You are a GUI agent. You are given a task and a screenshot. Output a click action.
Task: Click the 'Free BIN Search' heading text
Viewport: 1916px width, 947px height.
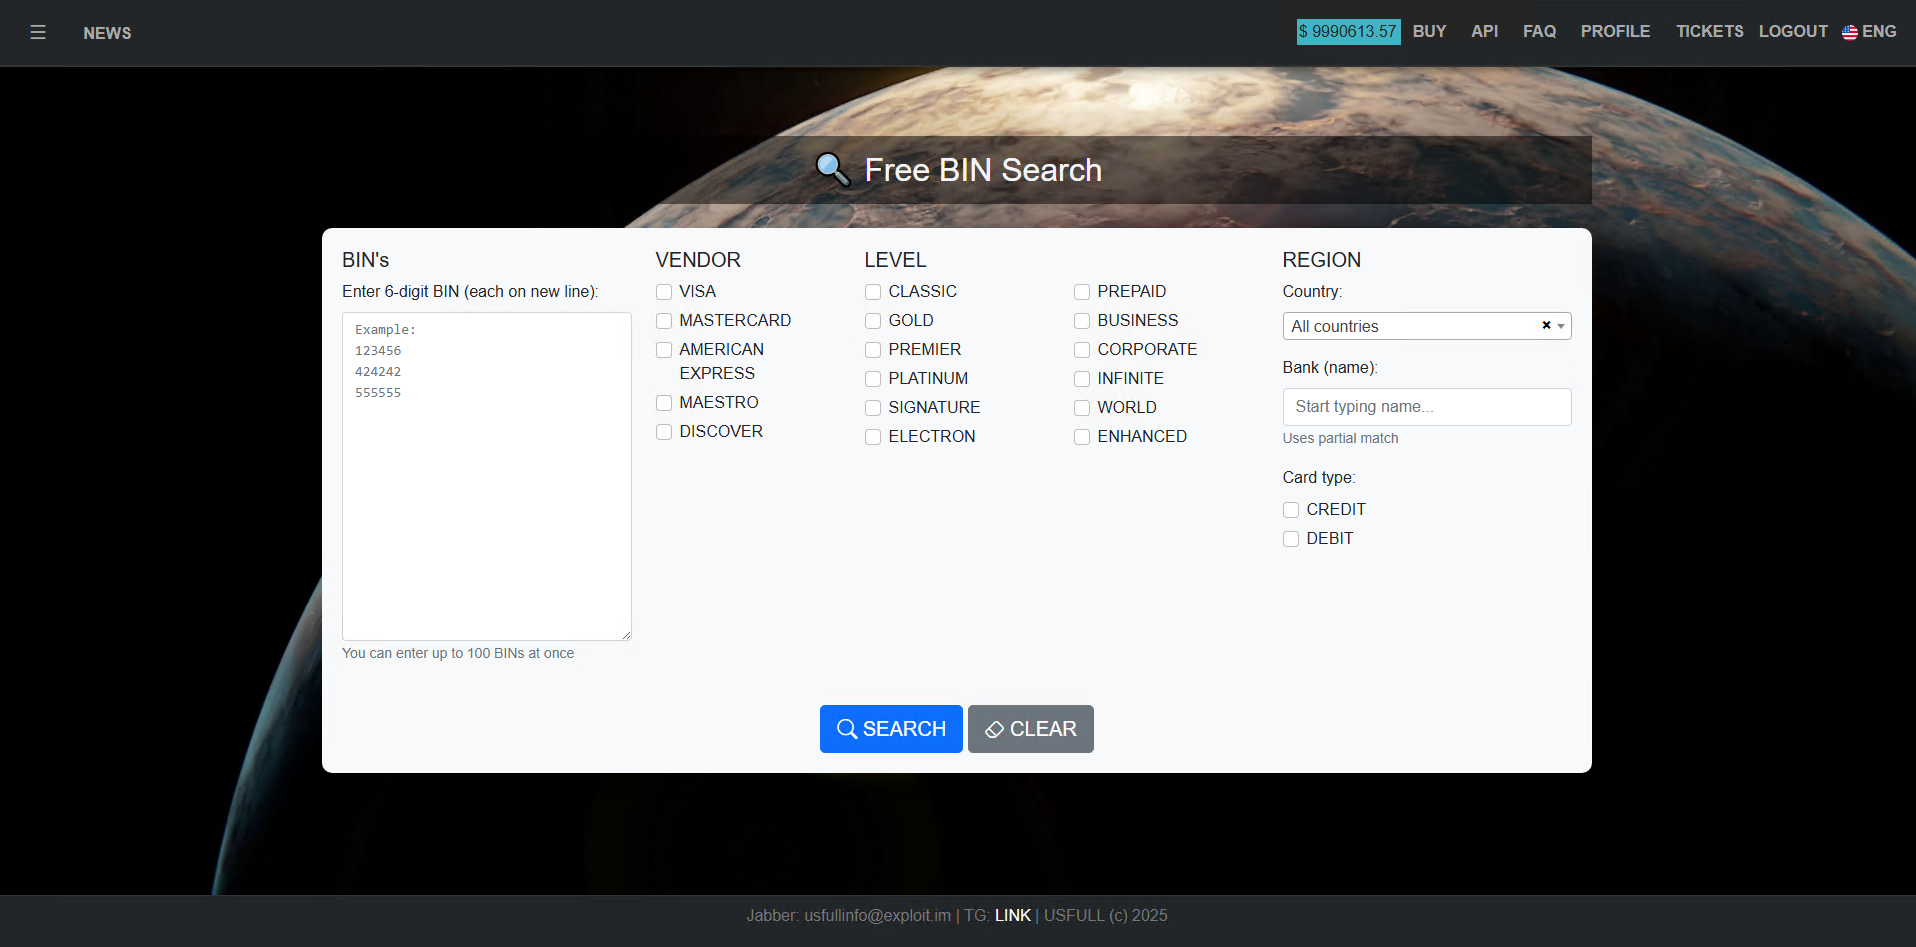(983, 170)
